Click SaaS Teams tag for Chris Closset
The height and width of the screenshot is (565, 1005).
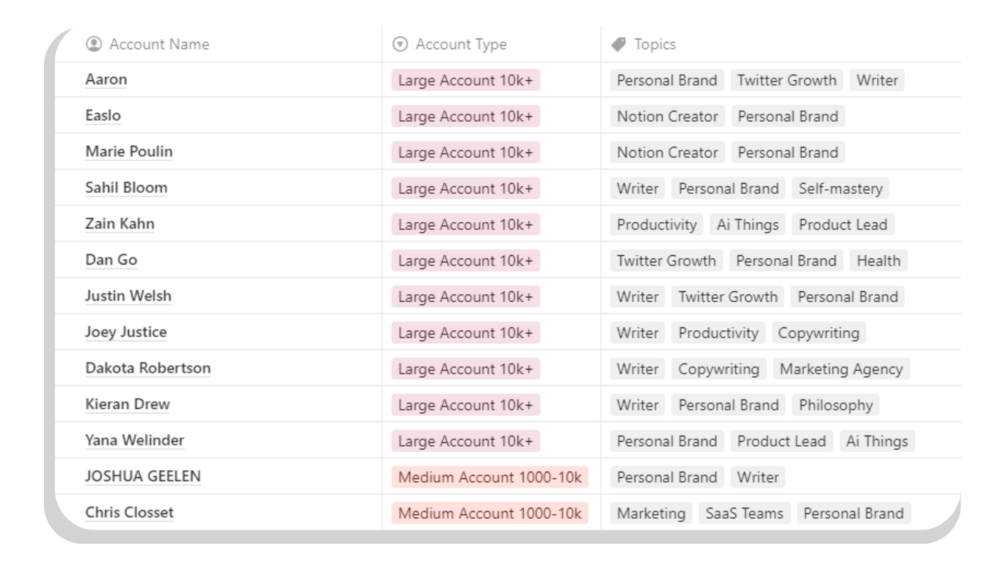742,513
